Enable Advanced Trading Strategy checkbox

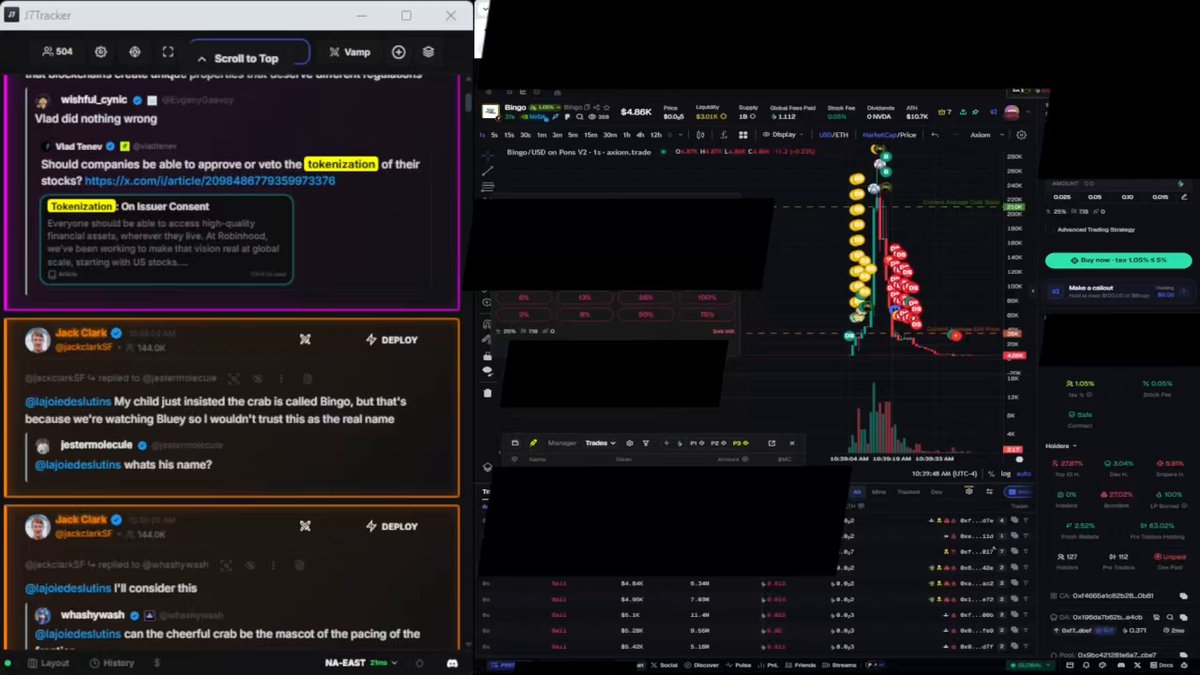(1049, 230)
